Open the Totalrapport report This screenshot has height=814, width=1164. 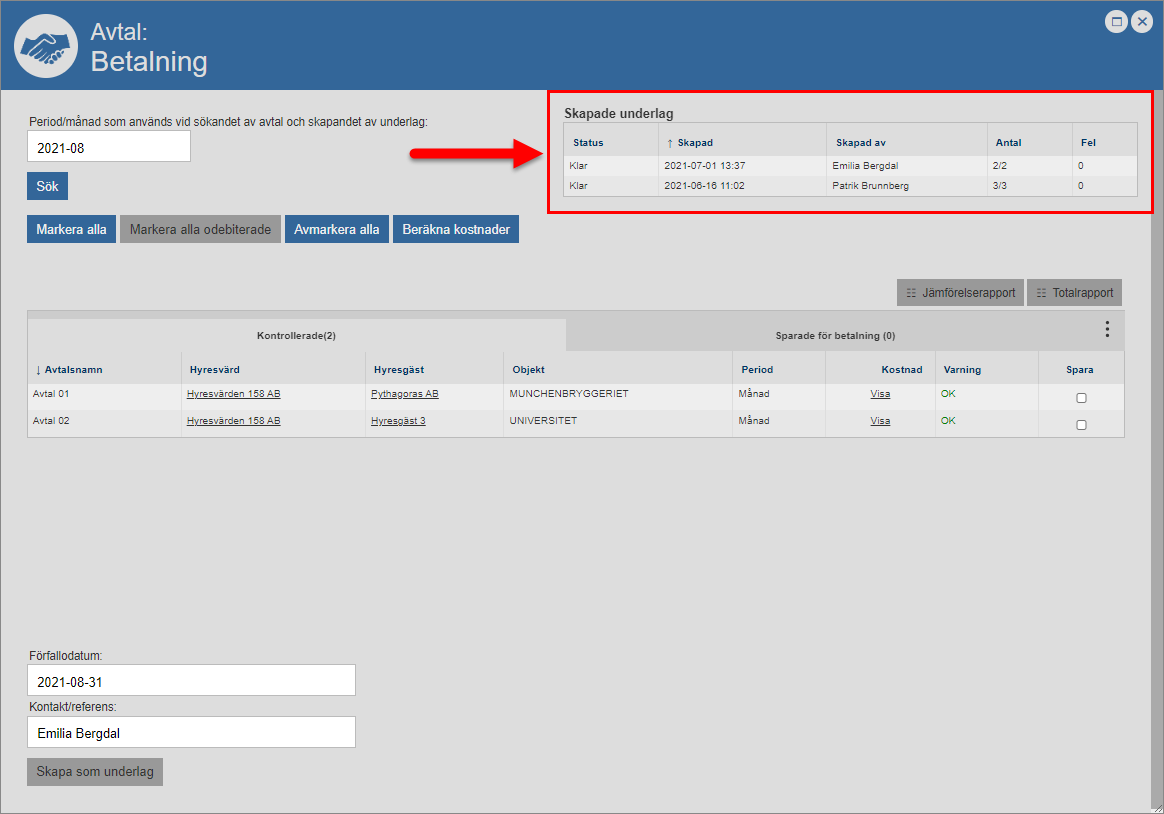pos(1074,293)
